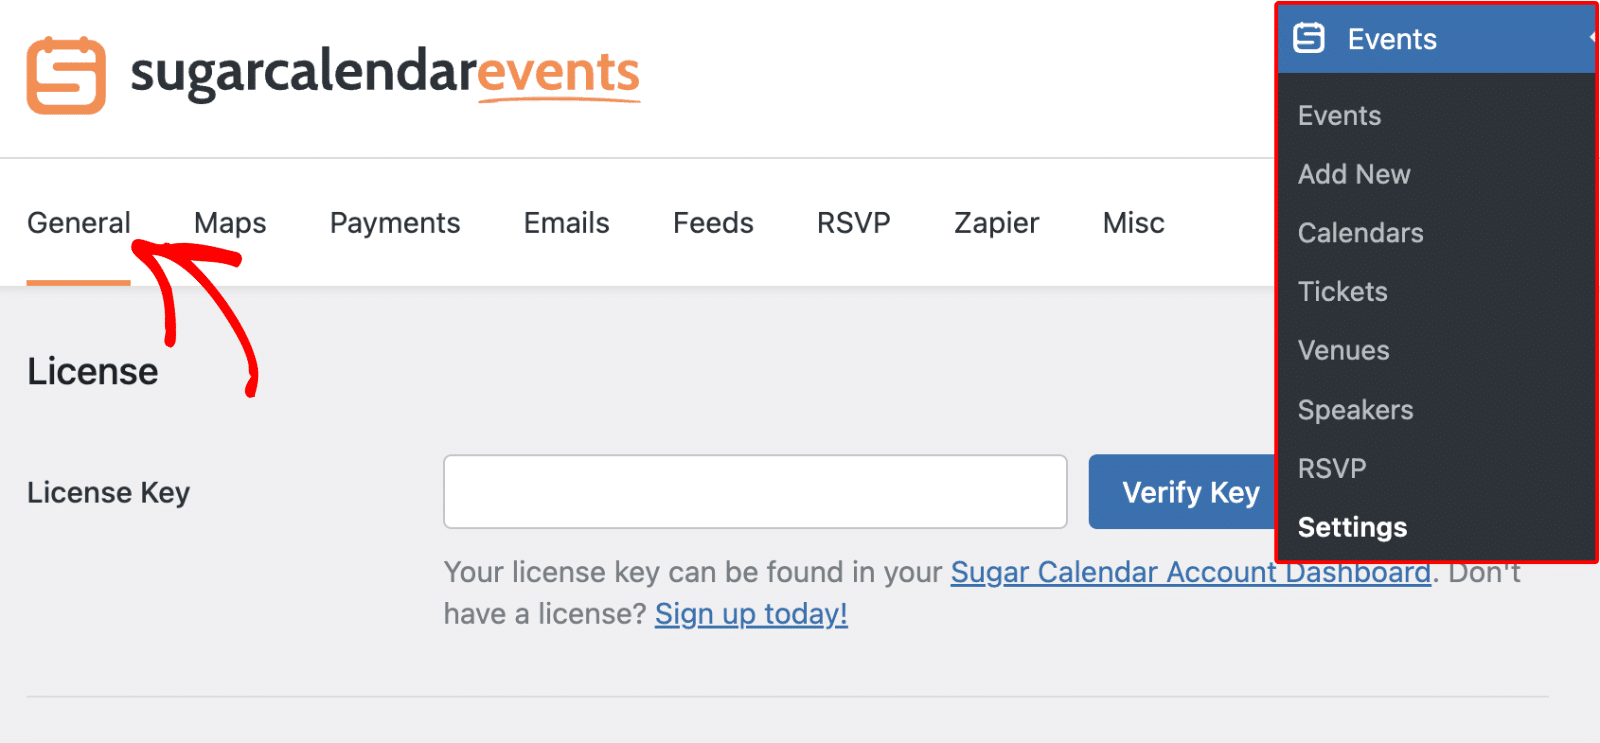Open the Sugar Calendar Account Dashboard link
This screenshot has height=743, width=1600.
[x=1190, y=572]
